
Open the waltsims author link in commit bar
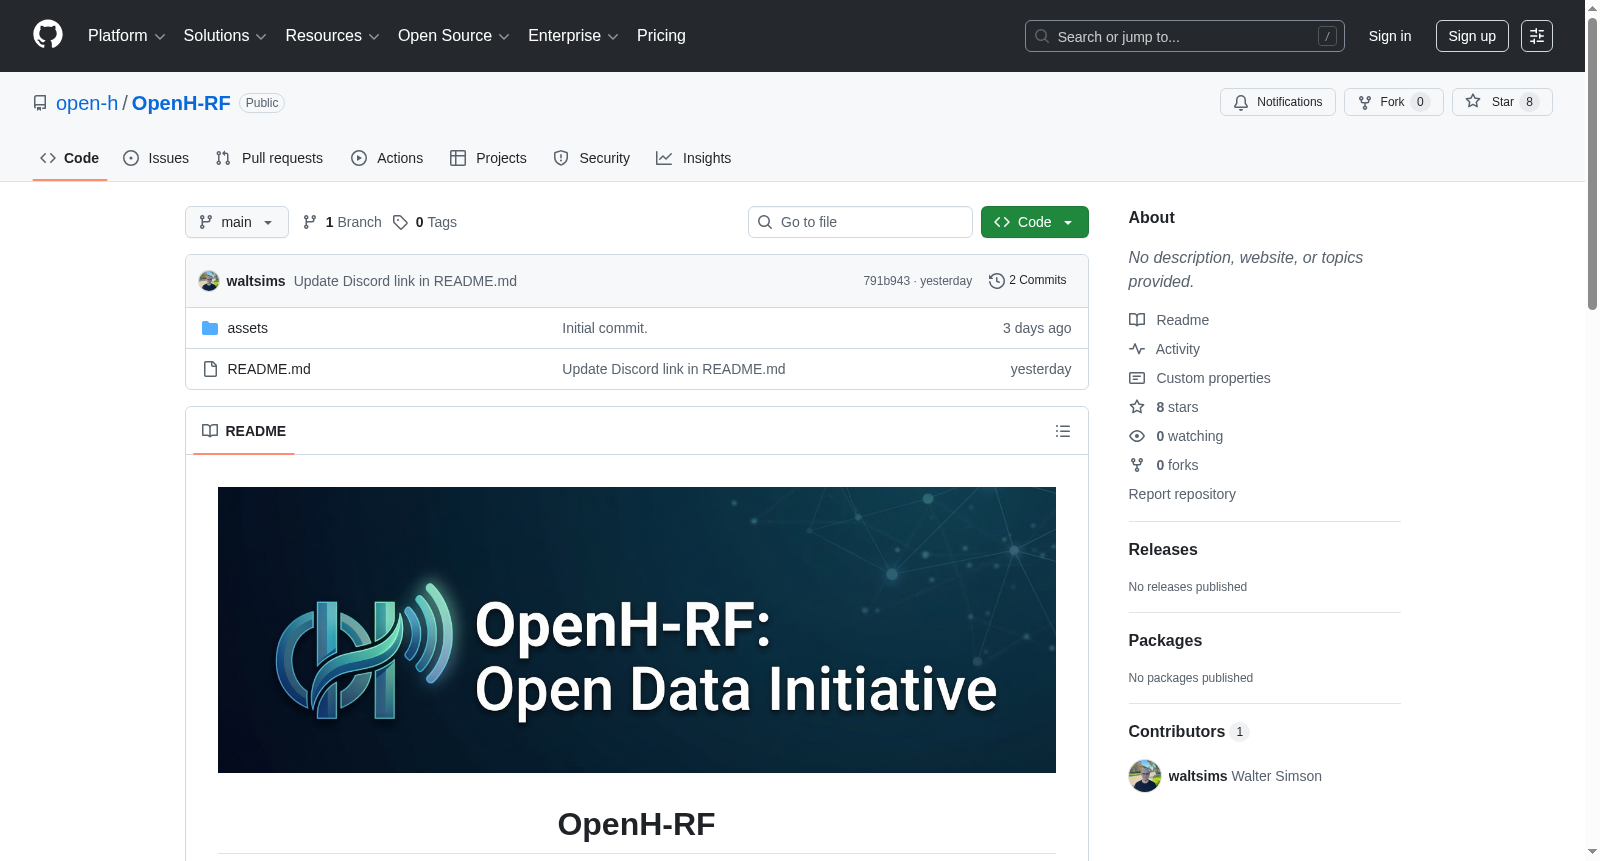coord(256,281)
